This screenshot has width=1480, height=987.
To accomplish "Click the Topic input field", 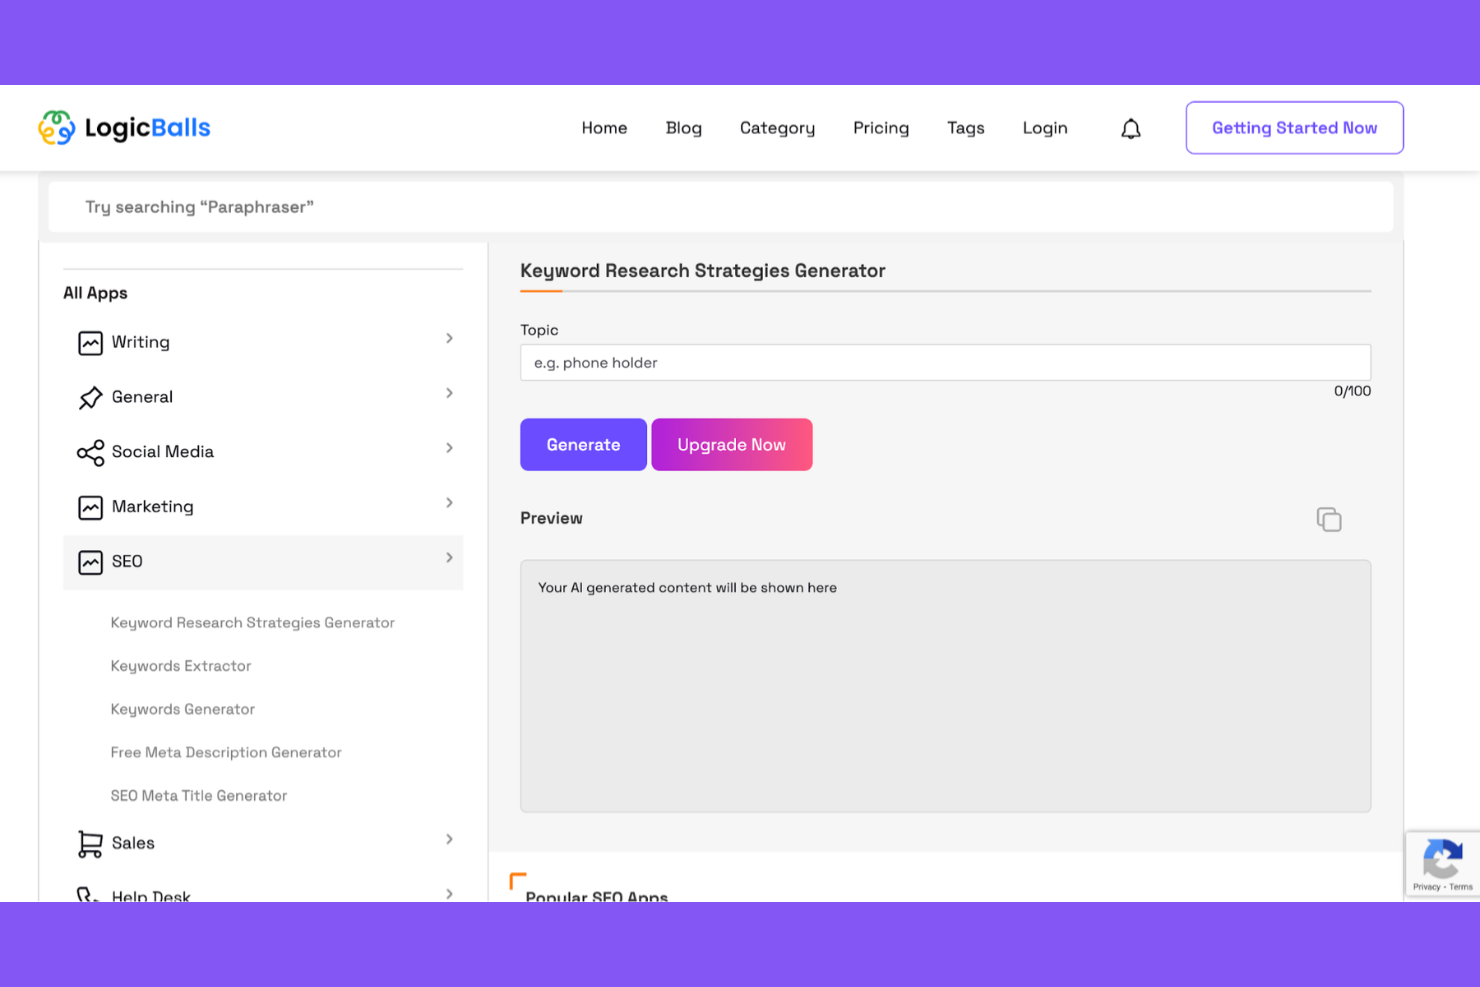I will point(945,362).
